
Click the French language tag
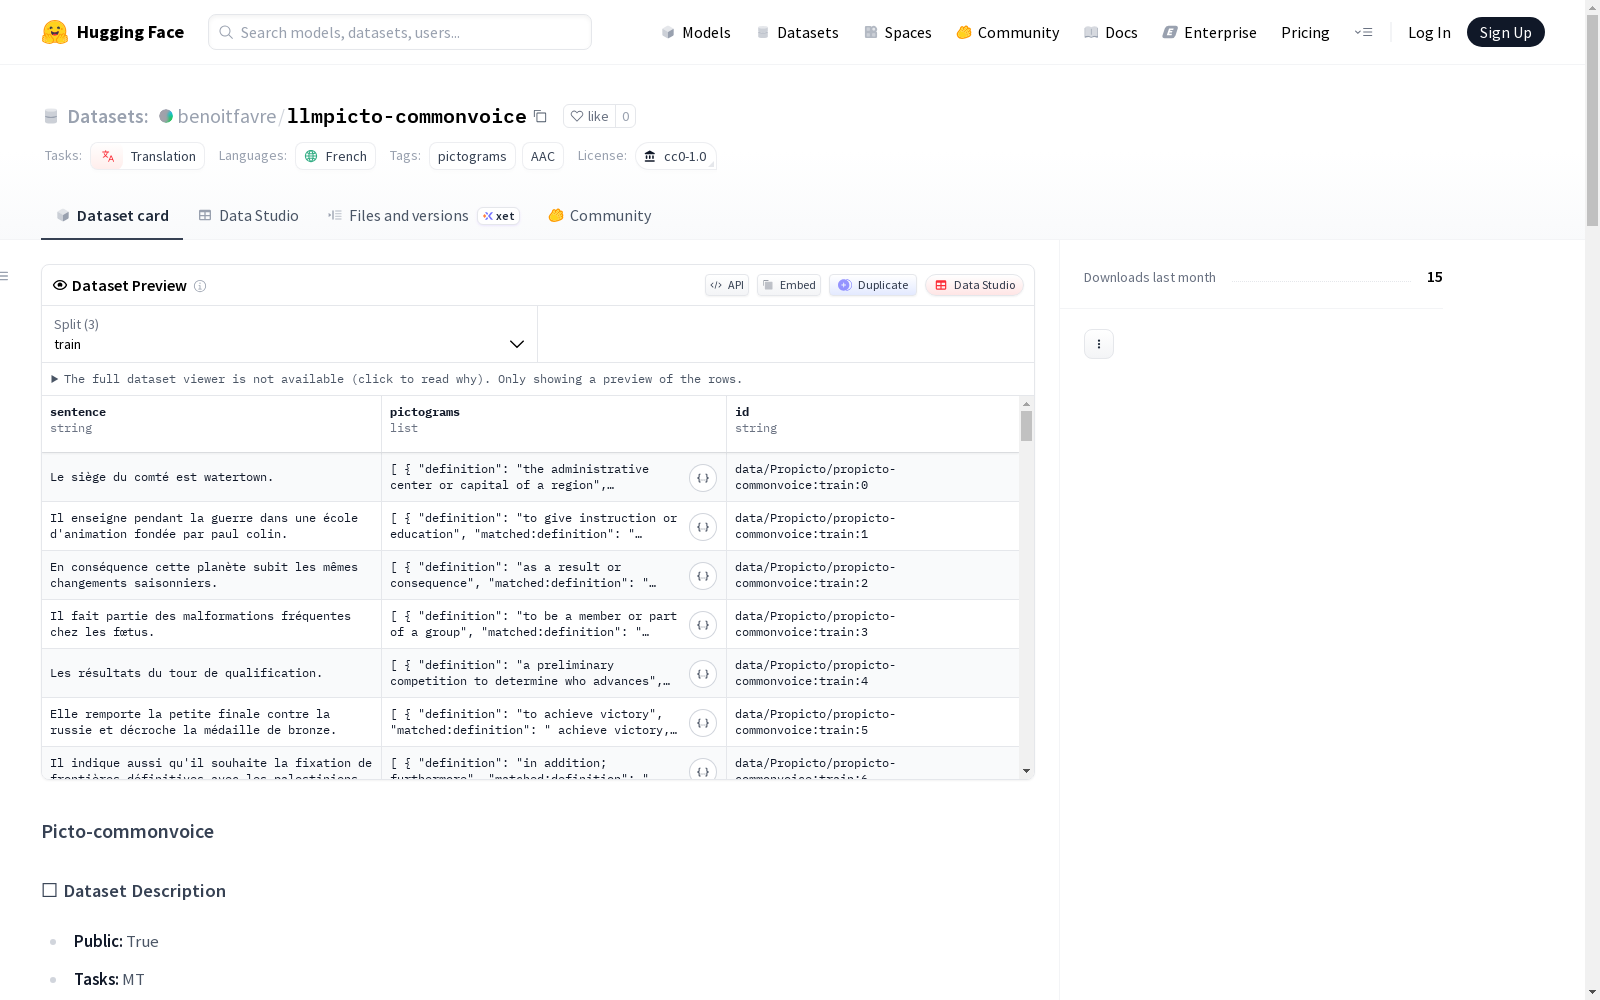335,156
